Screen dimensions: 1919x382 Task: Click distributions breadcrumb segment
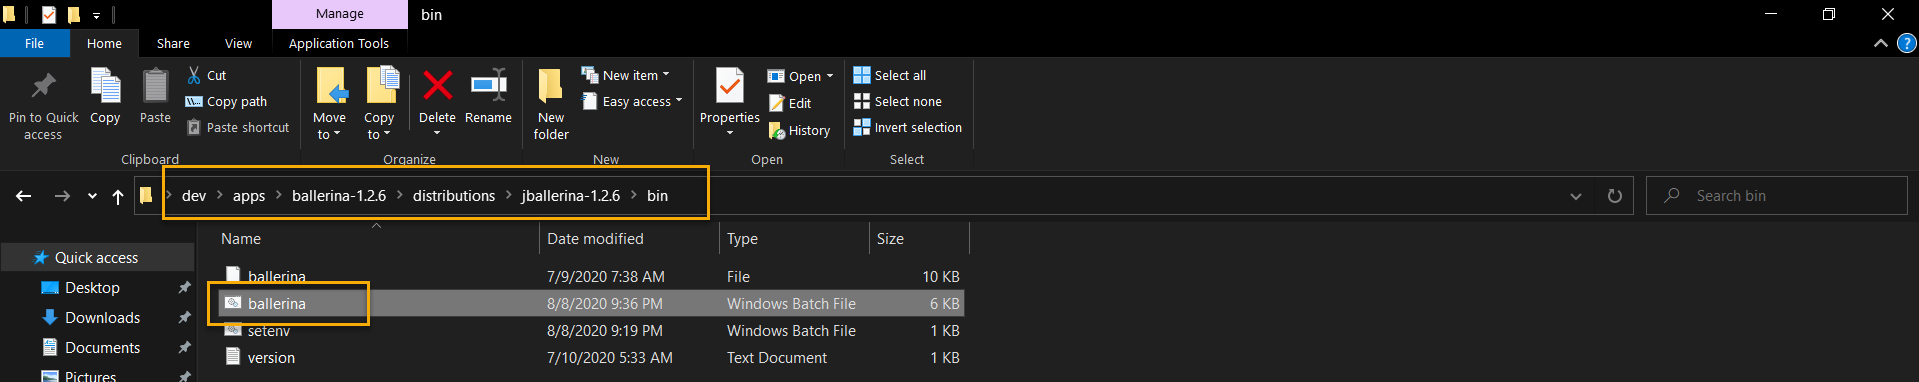(454, 196)
